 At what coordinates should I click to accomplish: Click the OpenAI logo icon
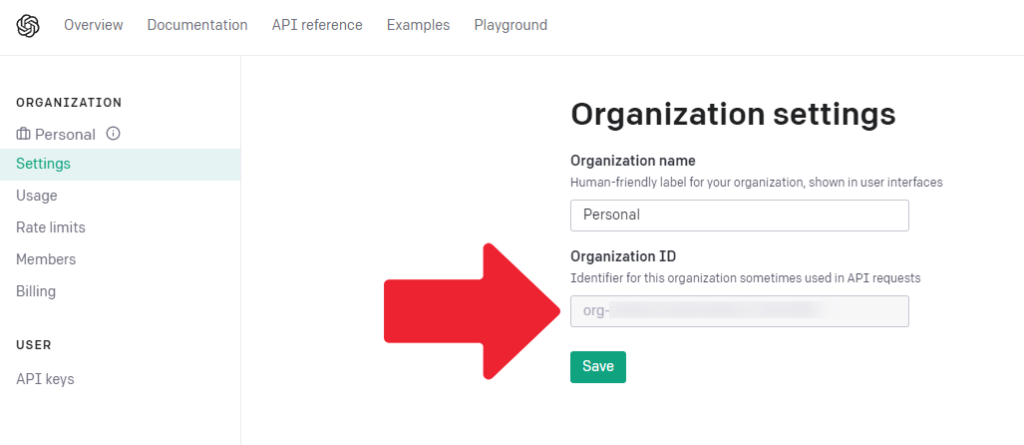tap(27, 25)
